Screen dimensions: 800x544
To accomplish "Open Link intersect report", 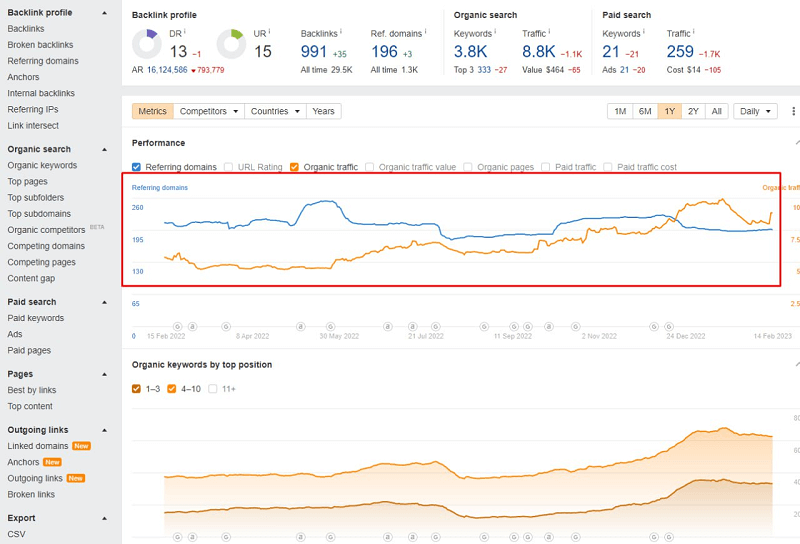I will coord(33,126).
